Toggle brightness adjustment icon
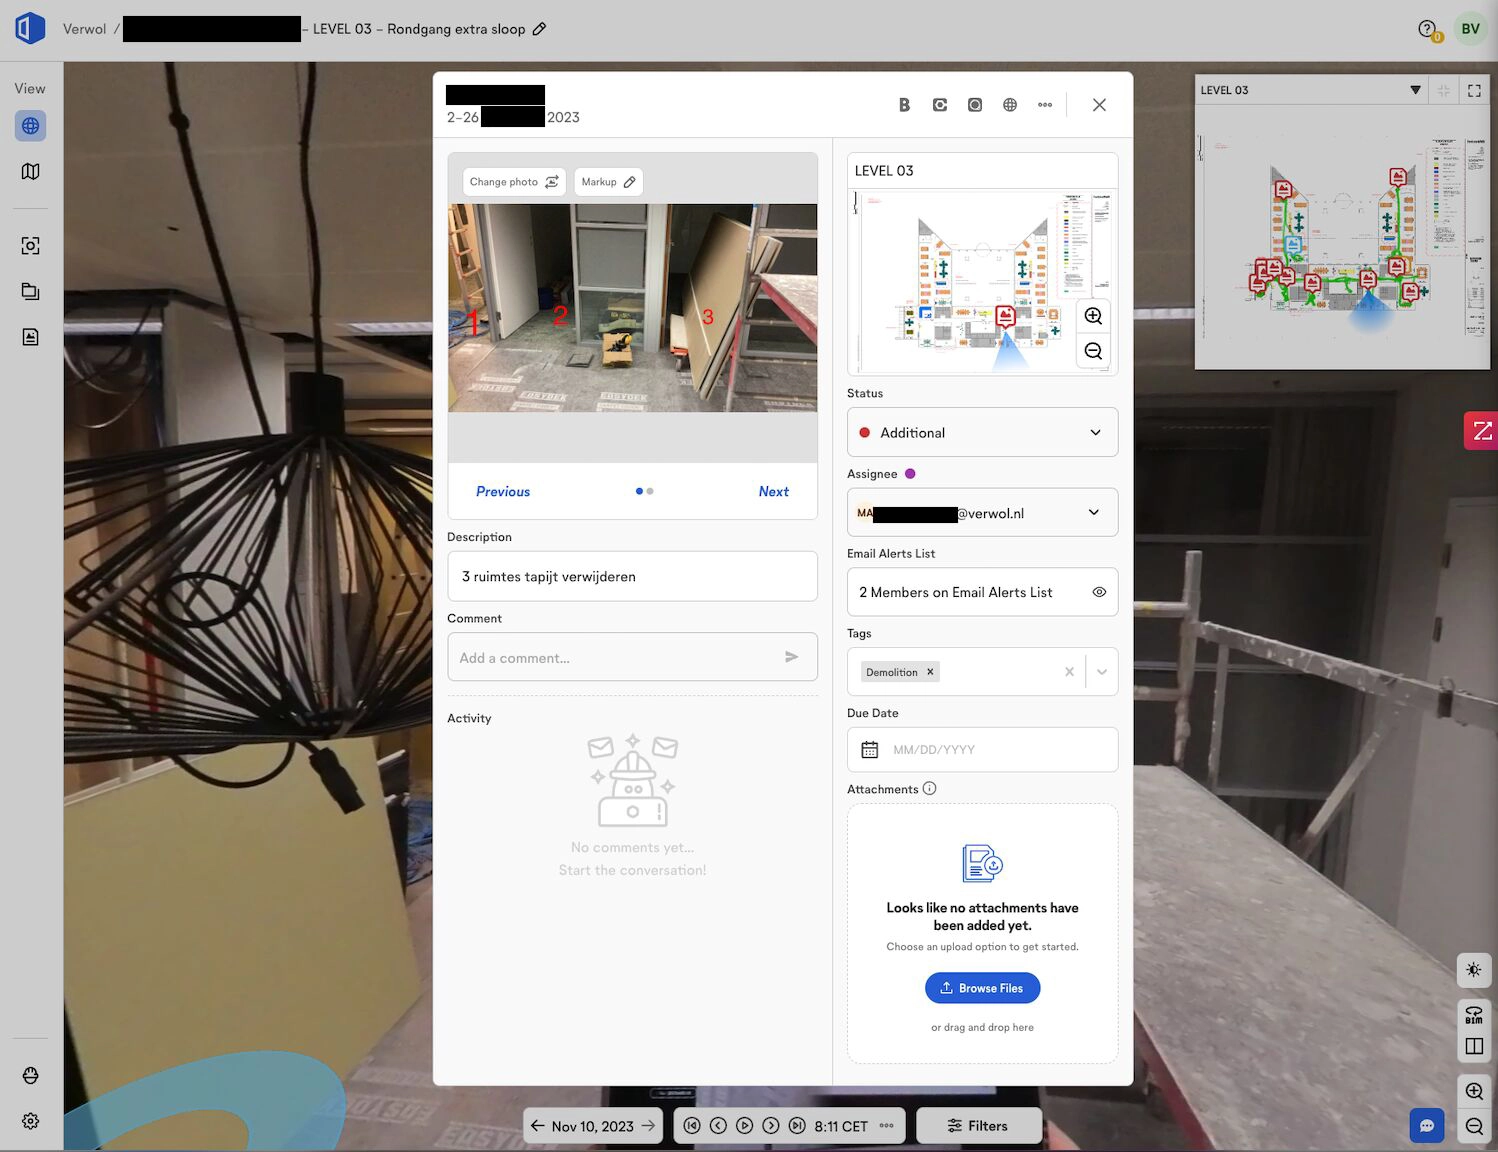 [1474, 970]
